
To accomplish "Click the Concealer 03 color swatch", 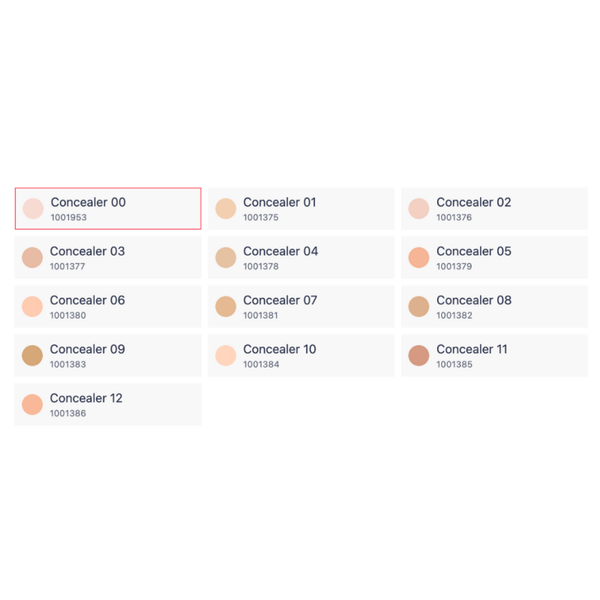I will [32, 257].
